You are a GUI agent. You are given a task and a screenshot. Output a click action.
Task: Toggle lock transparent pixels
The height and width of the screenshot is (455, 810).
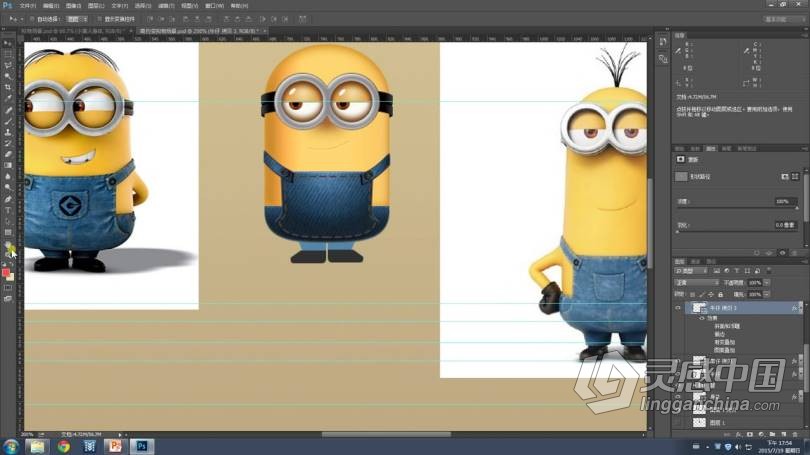693,294
